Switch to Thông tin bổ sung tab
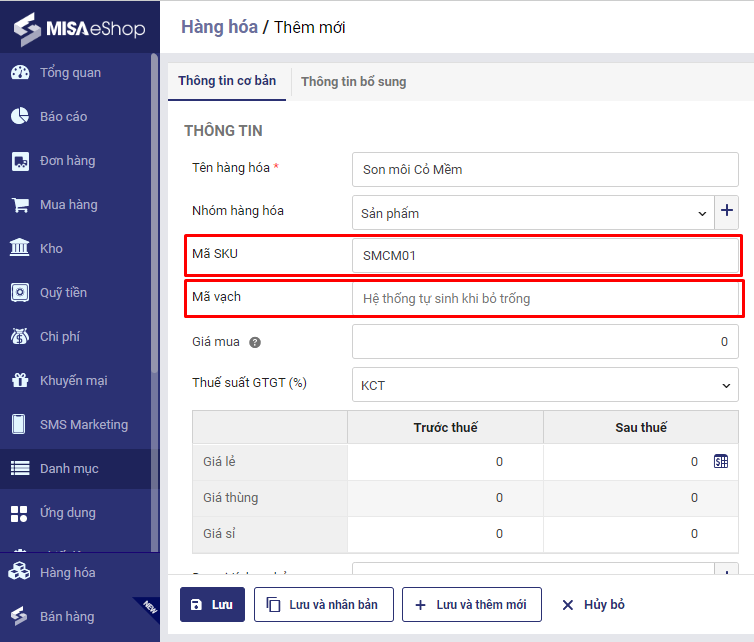Screen dimensions: 754x642 (353, 82)
